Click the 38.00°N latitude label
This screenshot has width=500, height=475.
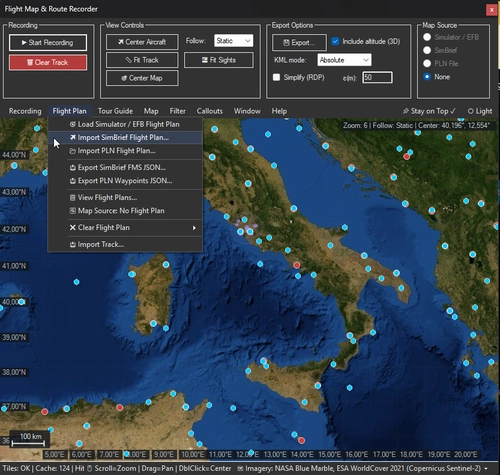point(14,372)
